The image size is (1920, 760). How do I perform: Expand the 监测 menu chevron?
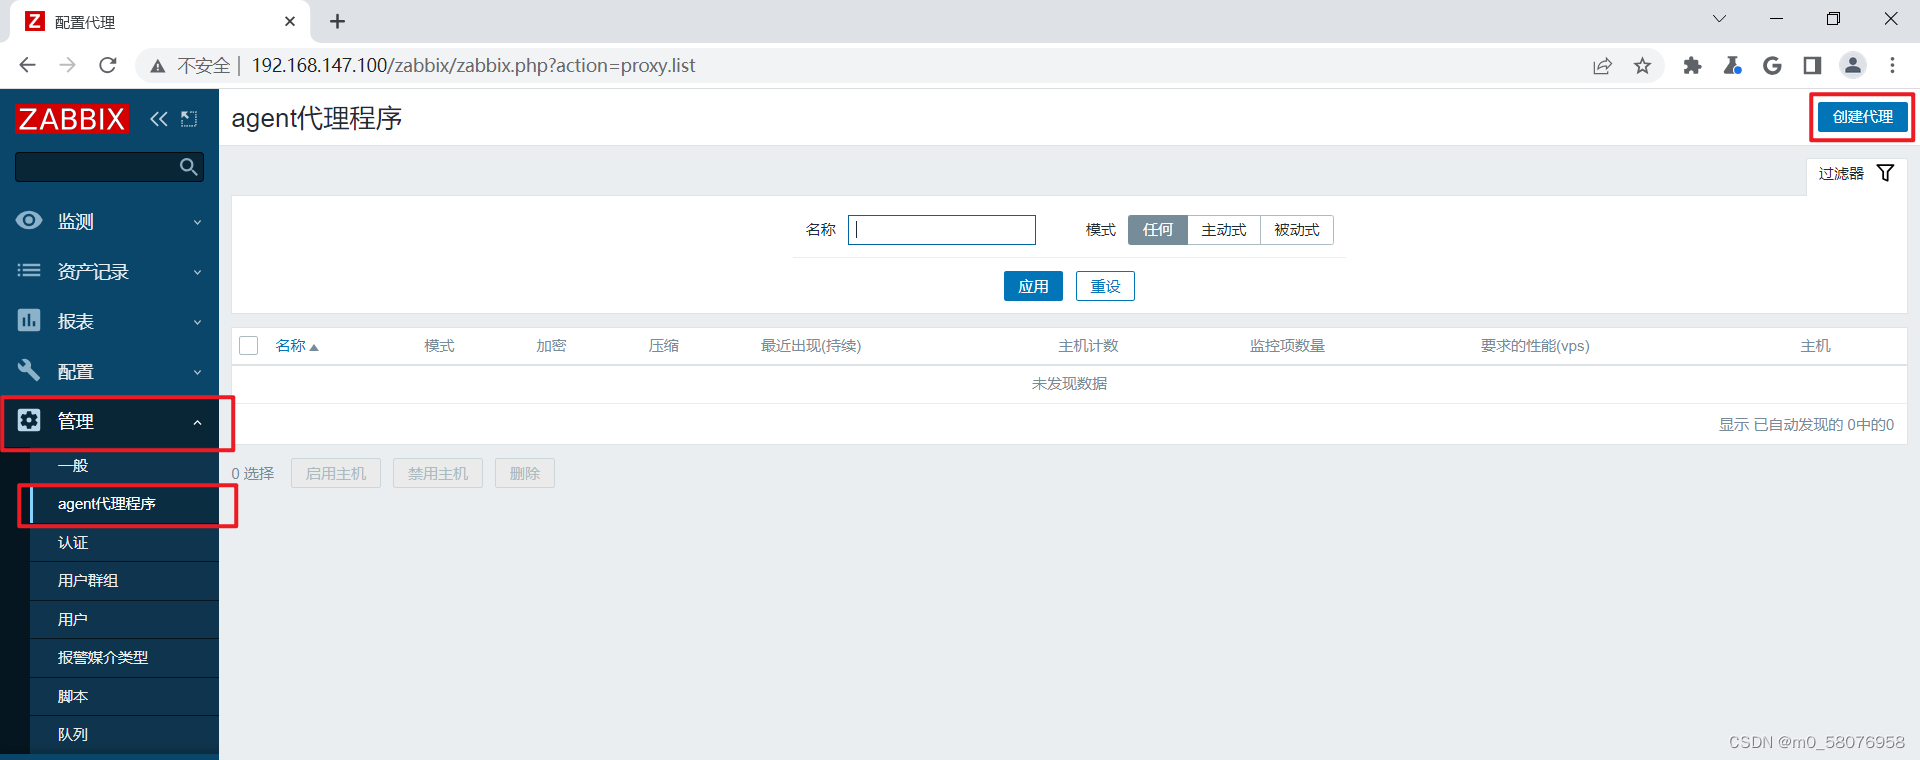197,222
